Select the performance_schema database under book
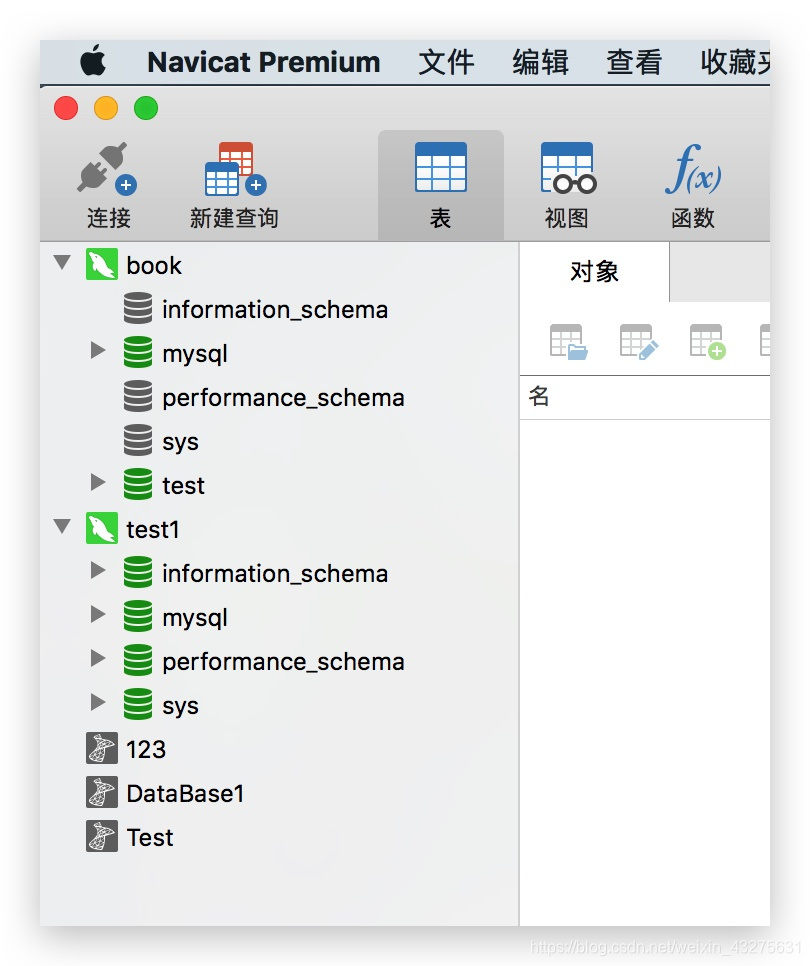Image resolution: width=810 pixels, height=966 pixels. (x=282, y=396)
